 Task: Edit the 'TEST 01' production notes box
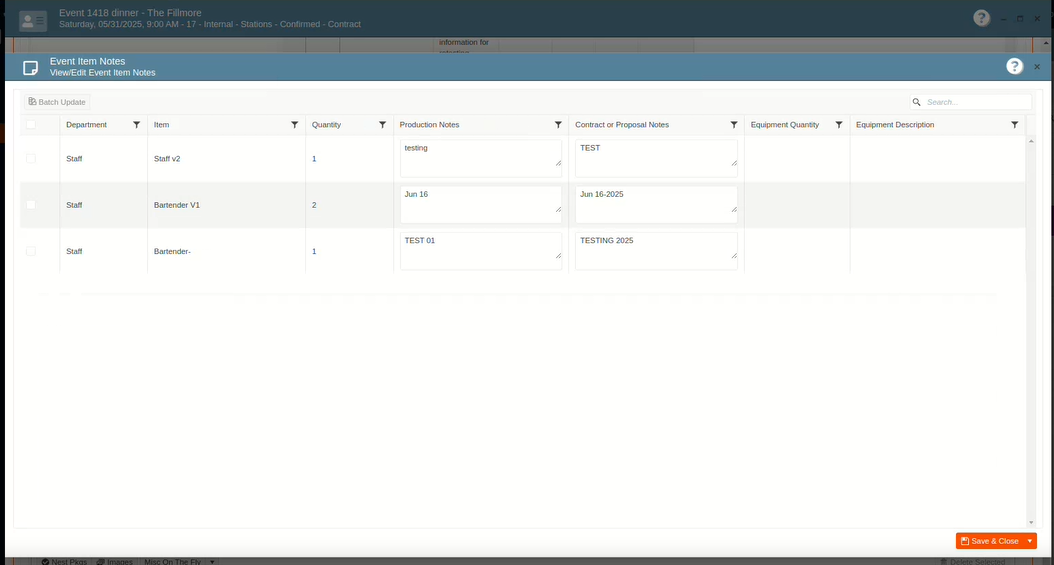pos(481,251)
